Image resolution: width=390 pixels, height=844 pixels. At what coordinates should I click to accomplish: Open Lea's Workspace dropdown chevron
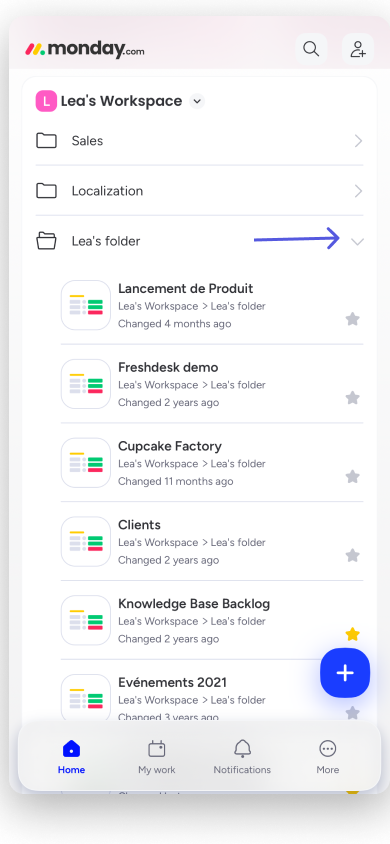(197, 101)
